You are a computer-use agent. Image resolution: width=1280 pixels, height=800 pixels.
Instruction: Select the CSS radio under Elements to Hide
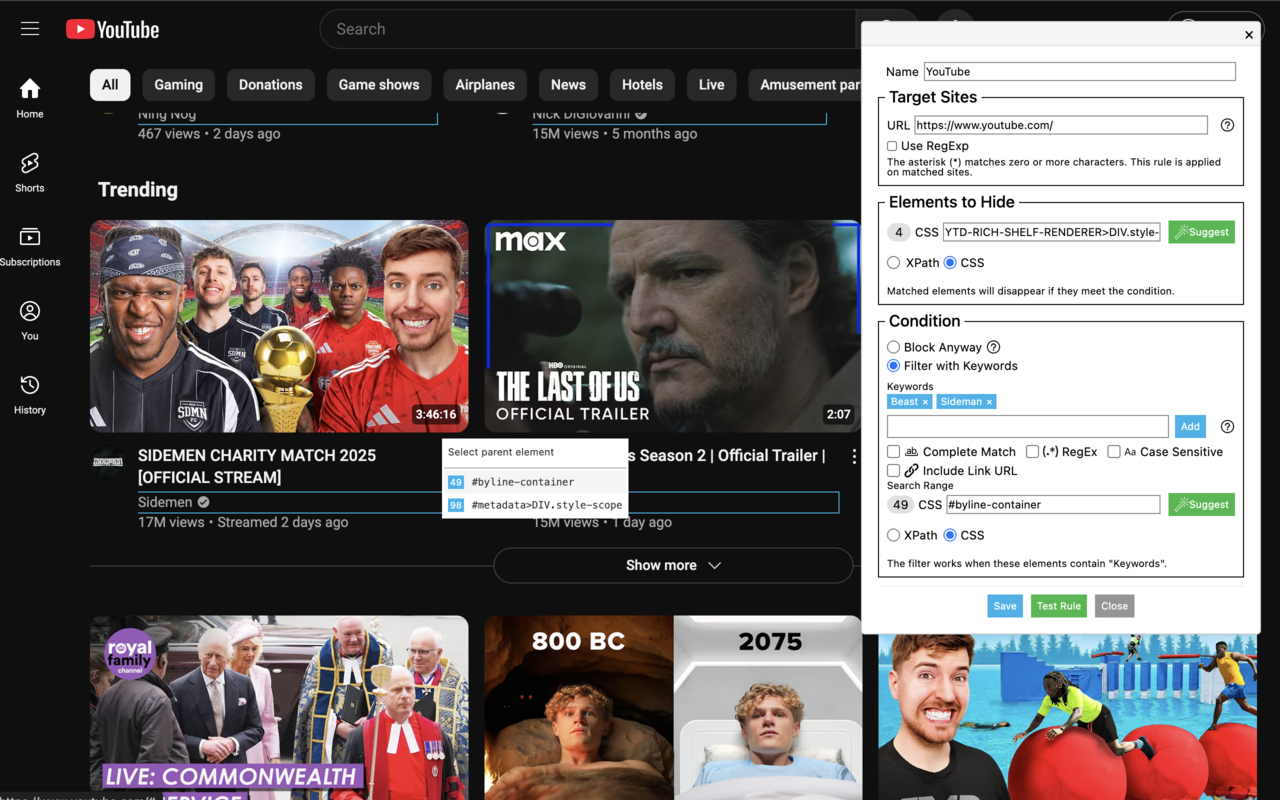click(950, 263)
